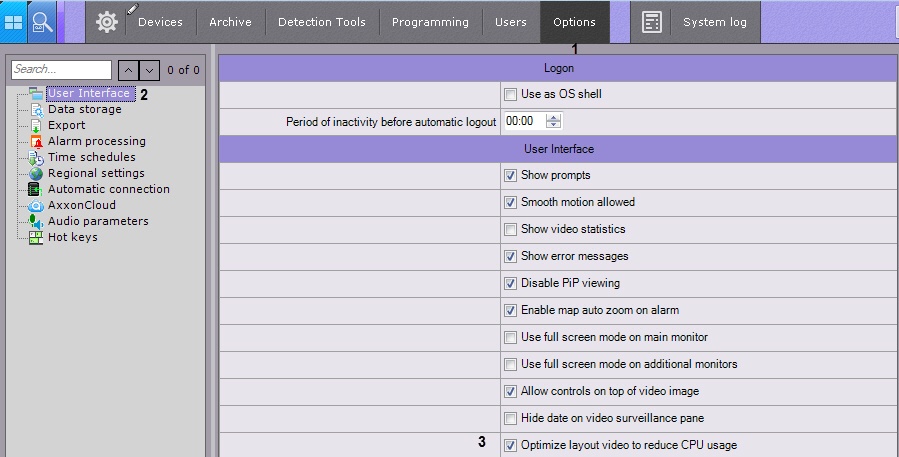Click the AxxonCloud cloud icon
899x457 pixels.
click(36, 205)
